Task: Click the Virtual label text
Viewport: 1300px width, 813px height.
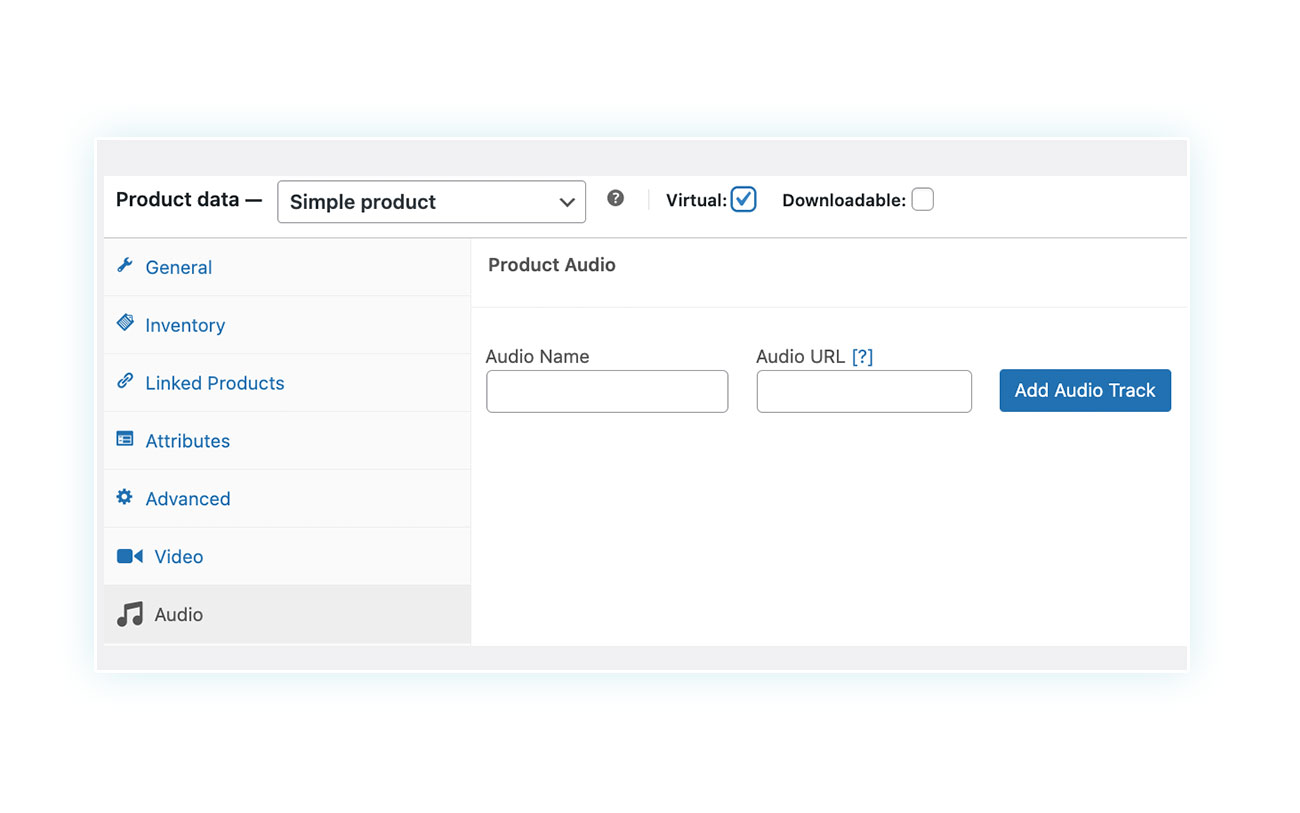Action: coord(696,200)
